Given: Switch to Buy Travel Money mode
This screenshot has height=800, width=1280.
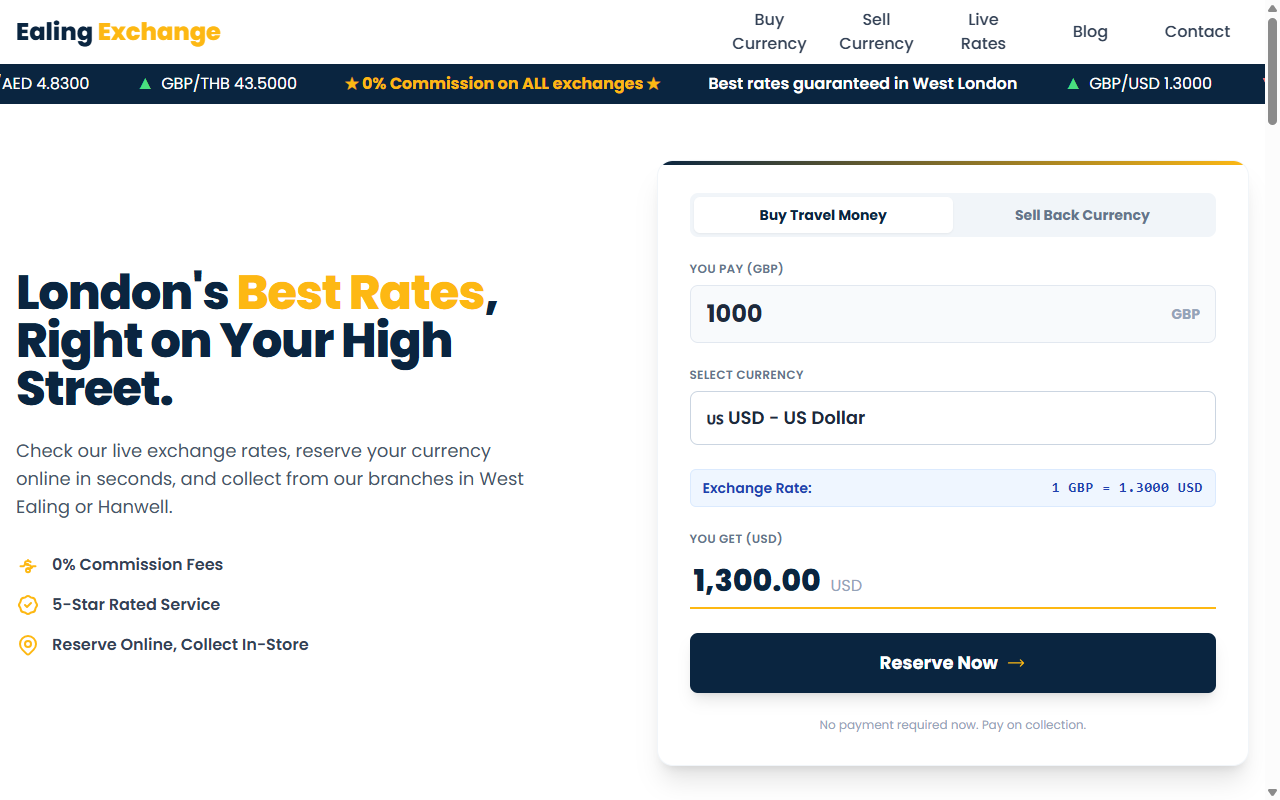Looking at the screenshot, I should (x=823, y=215).
